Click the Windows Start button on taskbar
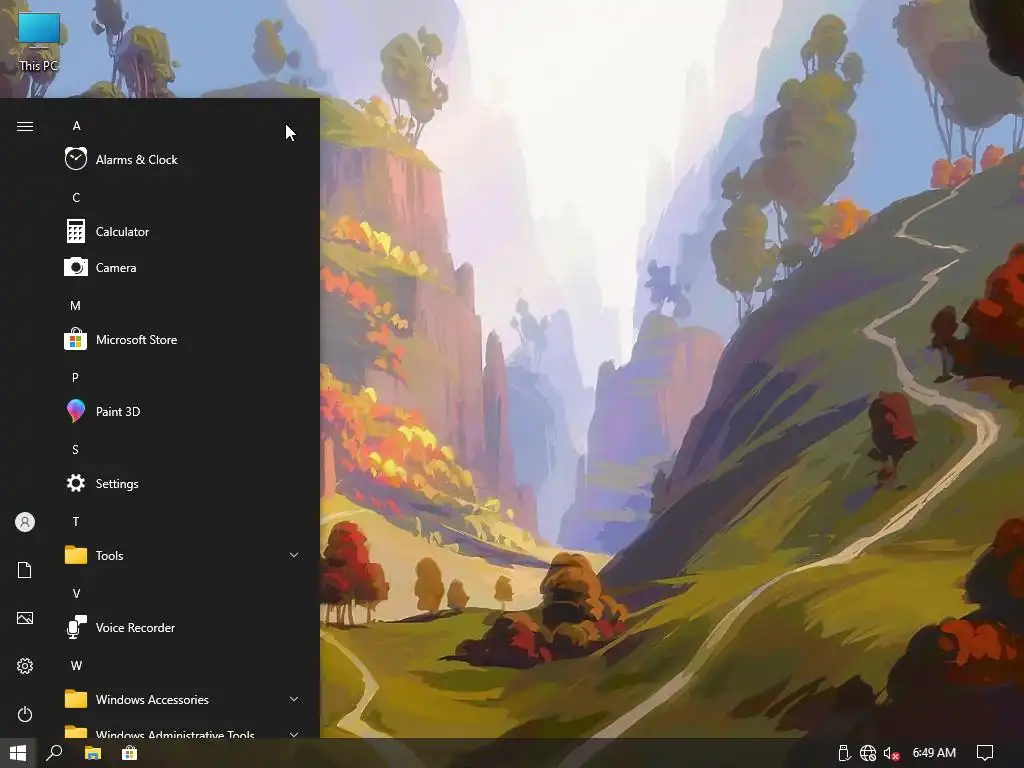Image resolution: width=1024 pixels, height=768 pixels. [x=18, y=753]
